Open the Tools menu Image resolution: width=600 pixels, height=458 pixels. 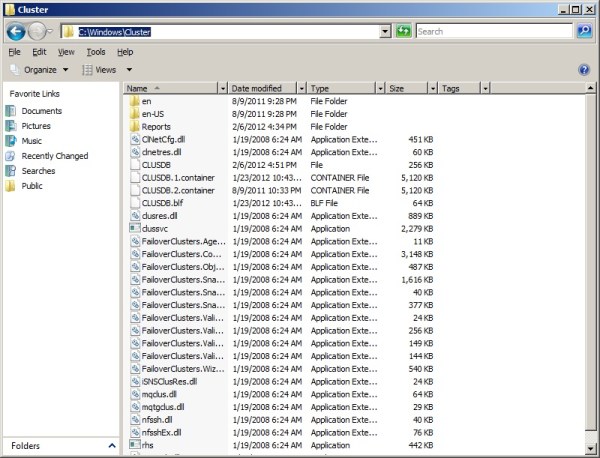(95, 51)
